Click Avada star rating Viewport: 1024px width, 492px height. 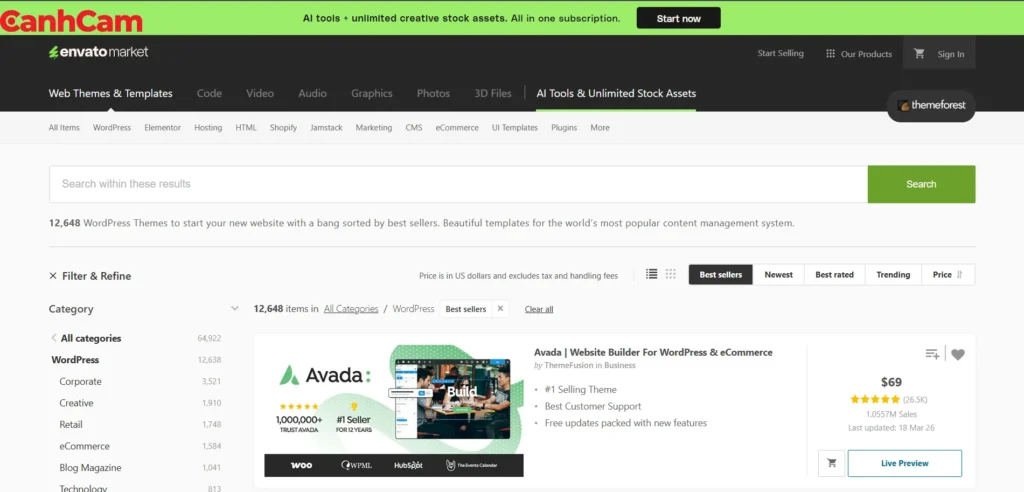pyautogui.click(x=875, y=399)
